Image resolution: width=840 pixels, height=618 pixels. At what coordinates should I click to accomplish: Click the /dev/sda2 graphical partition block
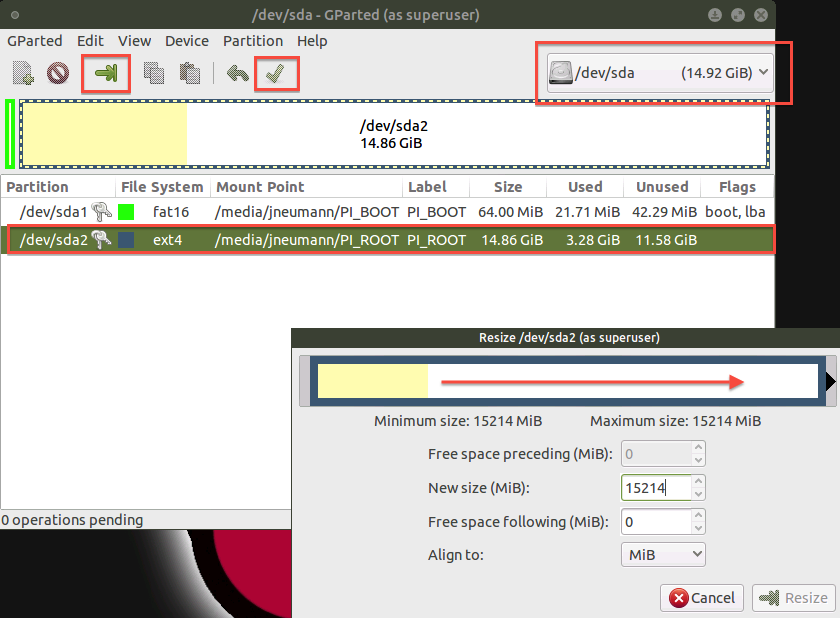click(x=394, y=134)
